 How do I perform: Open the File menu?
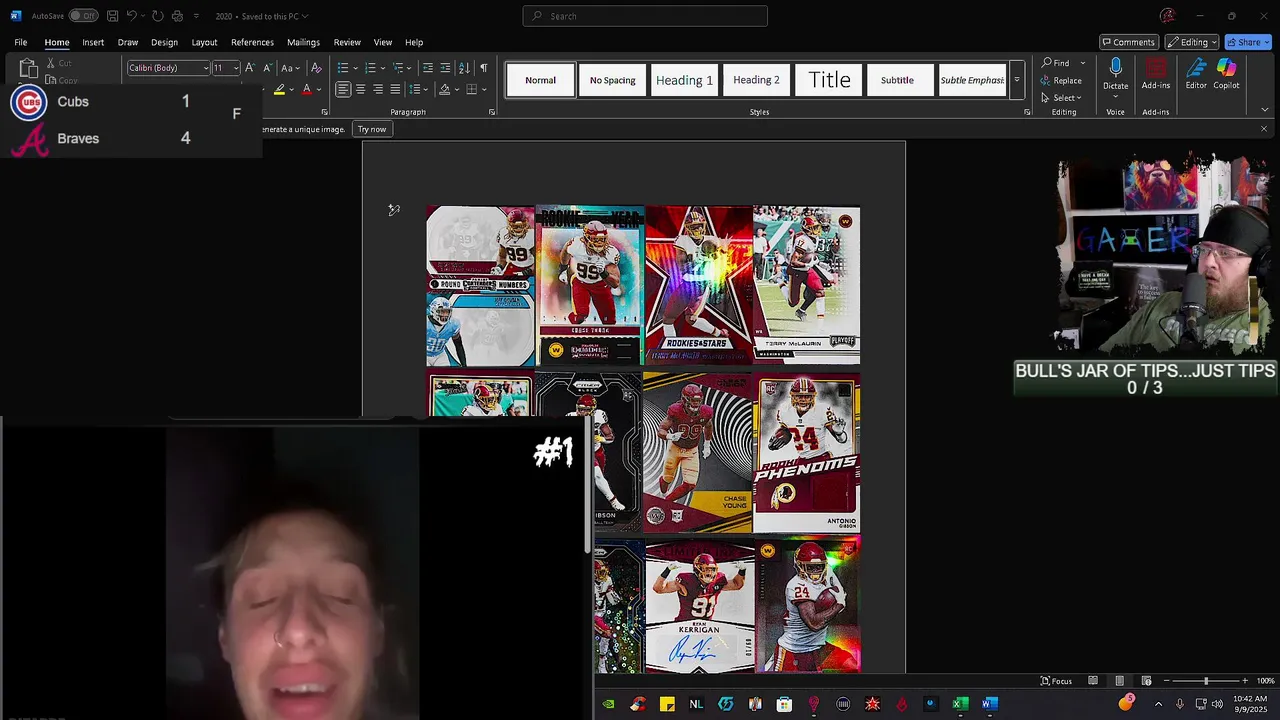click(21, 42)
